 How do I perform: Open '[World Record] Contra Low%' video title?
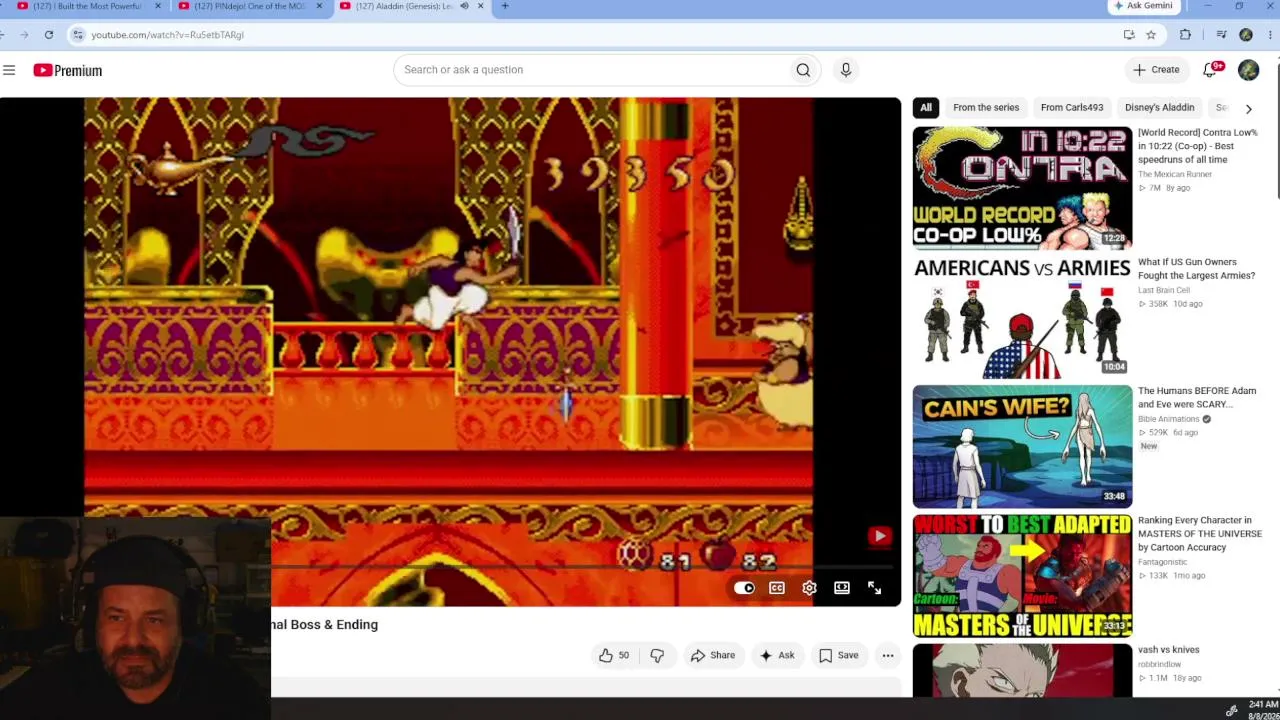(1197, 146)
